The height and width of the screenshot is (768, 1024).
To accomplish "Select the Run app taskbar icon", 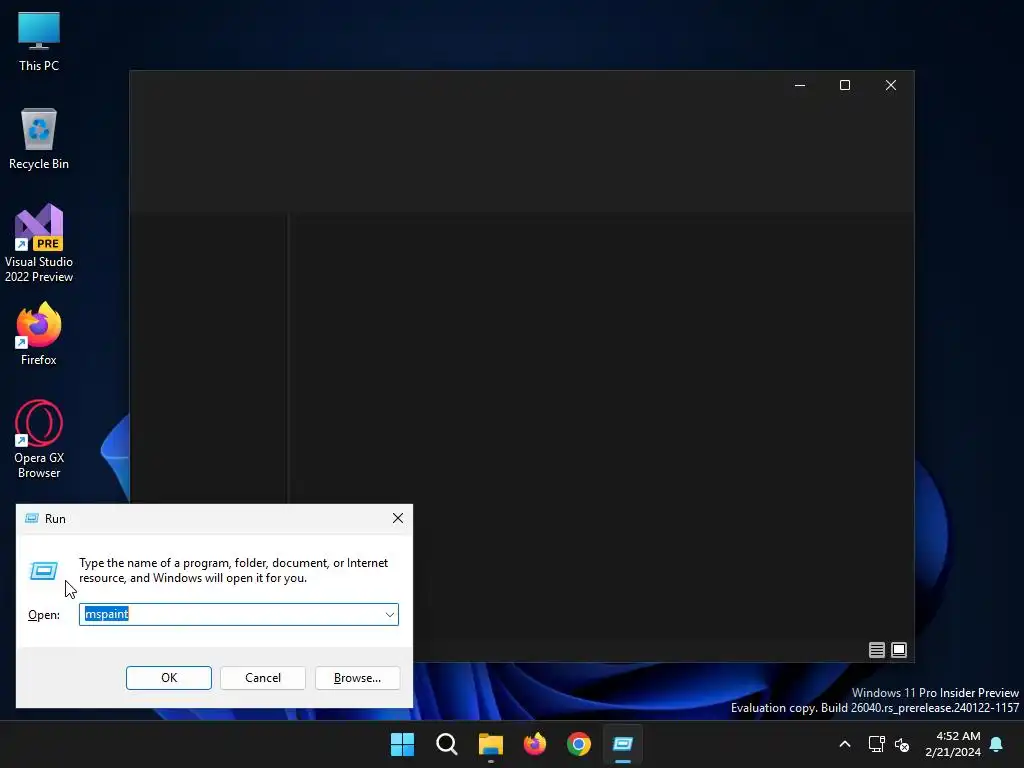I will [623, 744].
